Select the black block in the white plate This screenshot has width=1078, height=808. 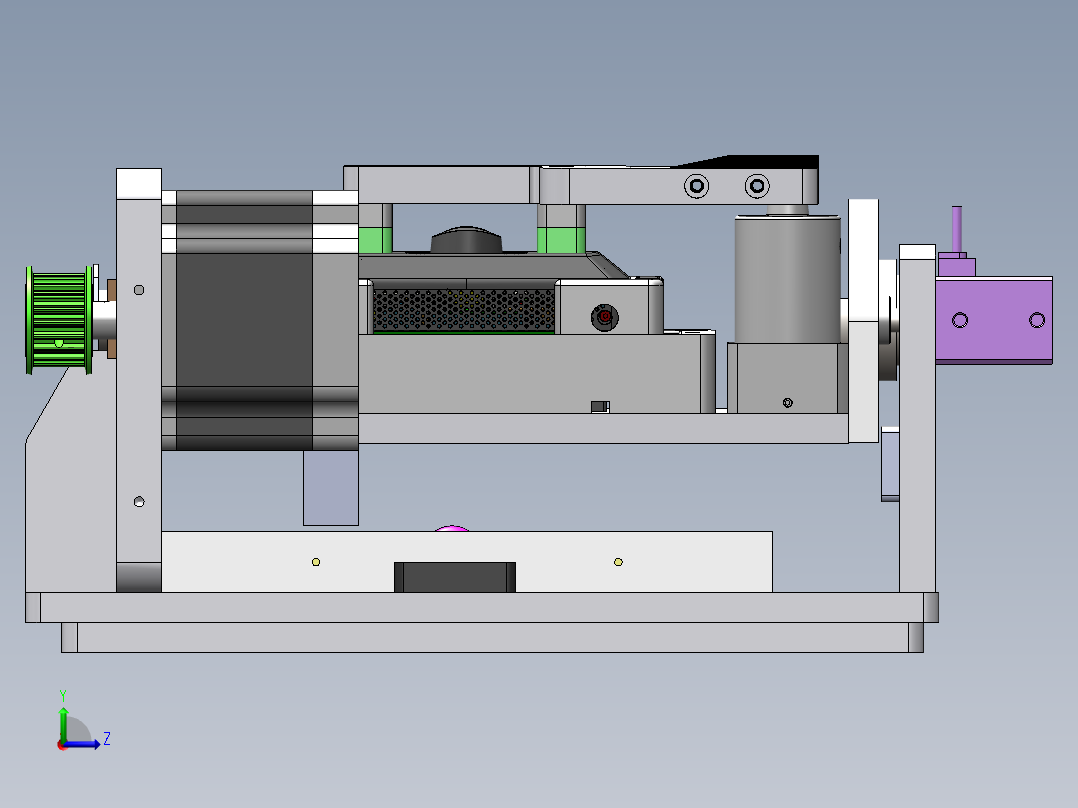(x=454, y=577)
